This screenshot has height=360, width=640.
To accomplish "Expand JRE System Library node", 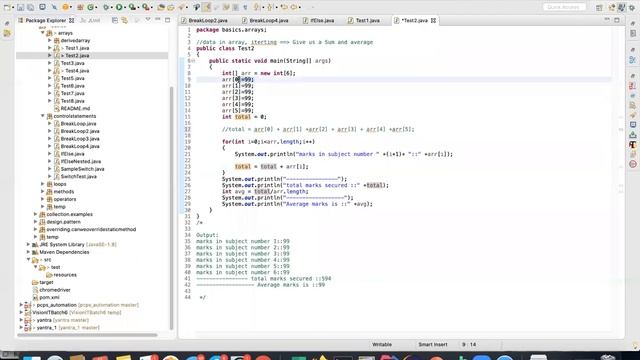I will tap(29, 244).
